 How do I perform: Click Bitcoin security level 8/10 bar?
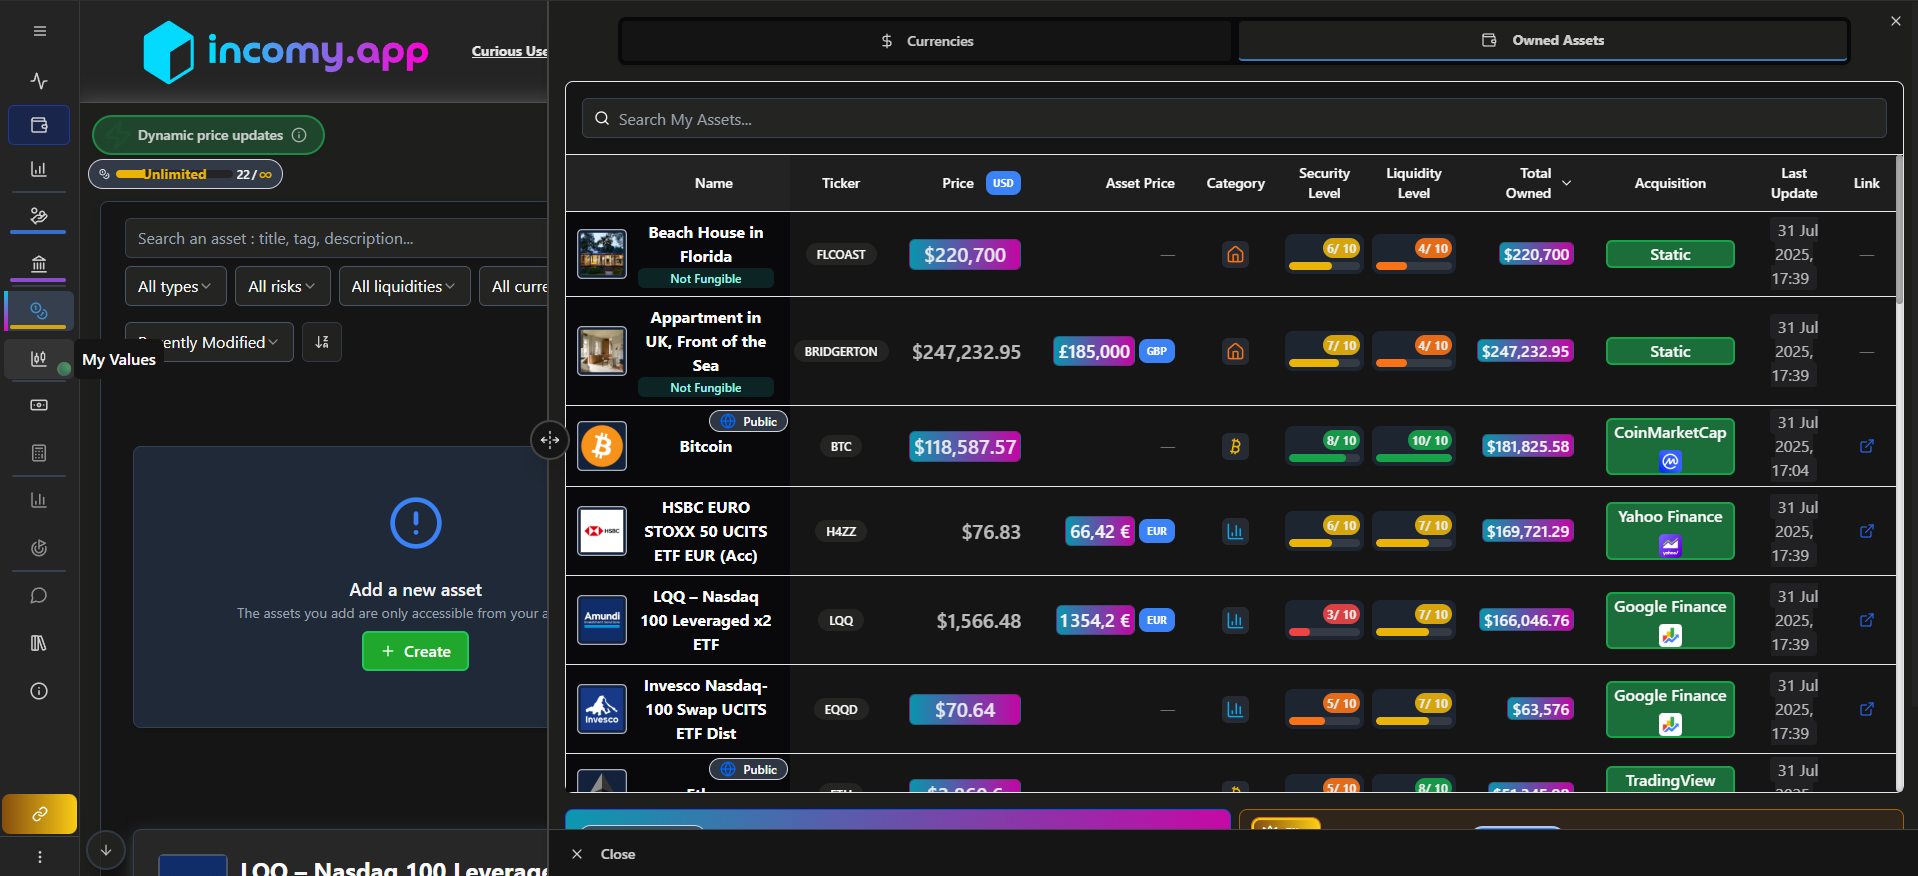point(1324,446)
